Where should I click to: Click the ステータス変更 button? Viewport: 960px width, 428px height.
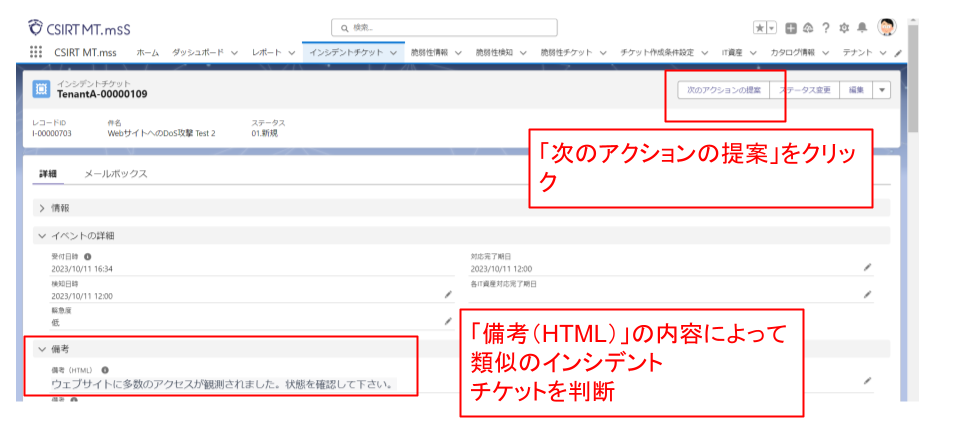click(804, 90)
